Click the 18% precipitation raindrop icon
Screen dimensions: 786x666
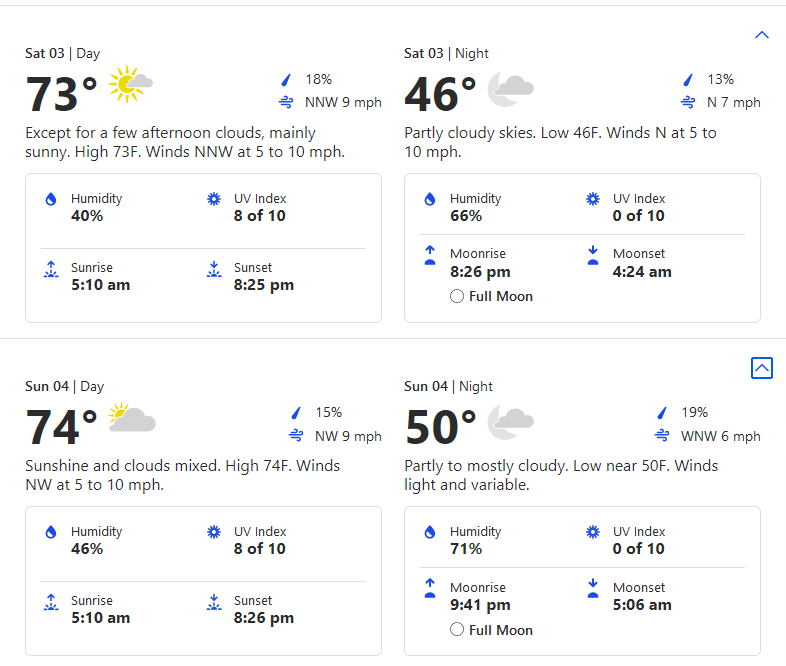pyautogui.click(x=286, y=79)
